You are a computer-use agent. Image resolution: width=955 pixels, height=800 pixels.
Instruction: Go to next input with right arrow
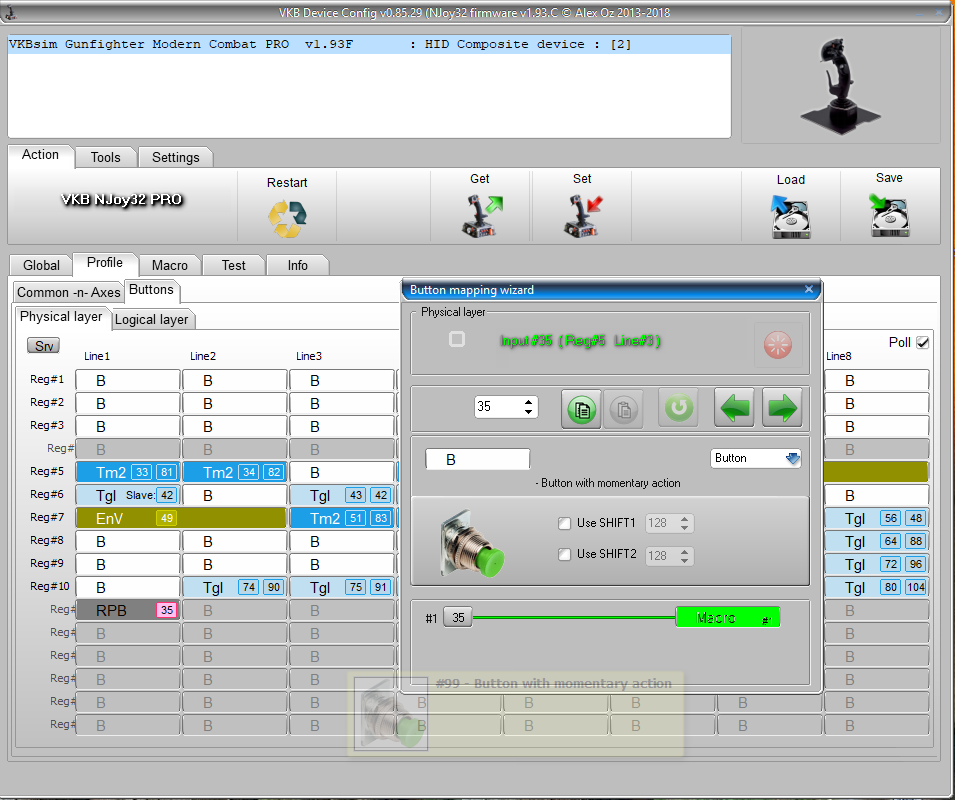(x=782, y=408)
